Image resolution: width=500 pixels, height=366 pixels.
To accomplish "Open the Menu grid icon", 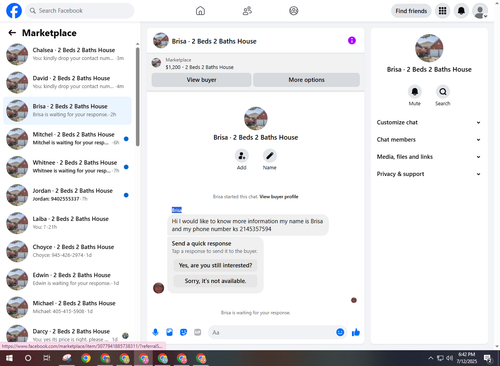I will click(x=442, y=11).
